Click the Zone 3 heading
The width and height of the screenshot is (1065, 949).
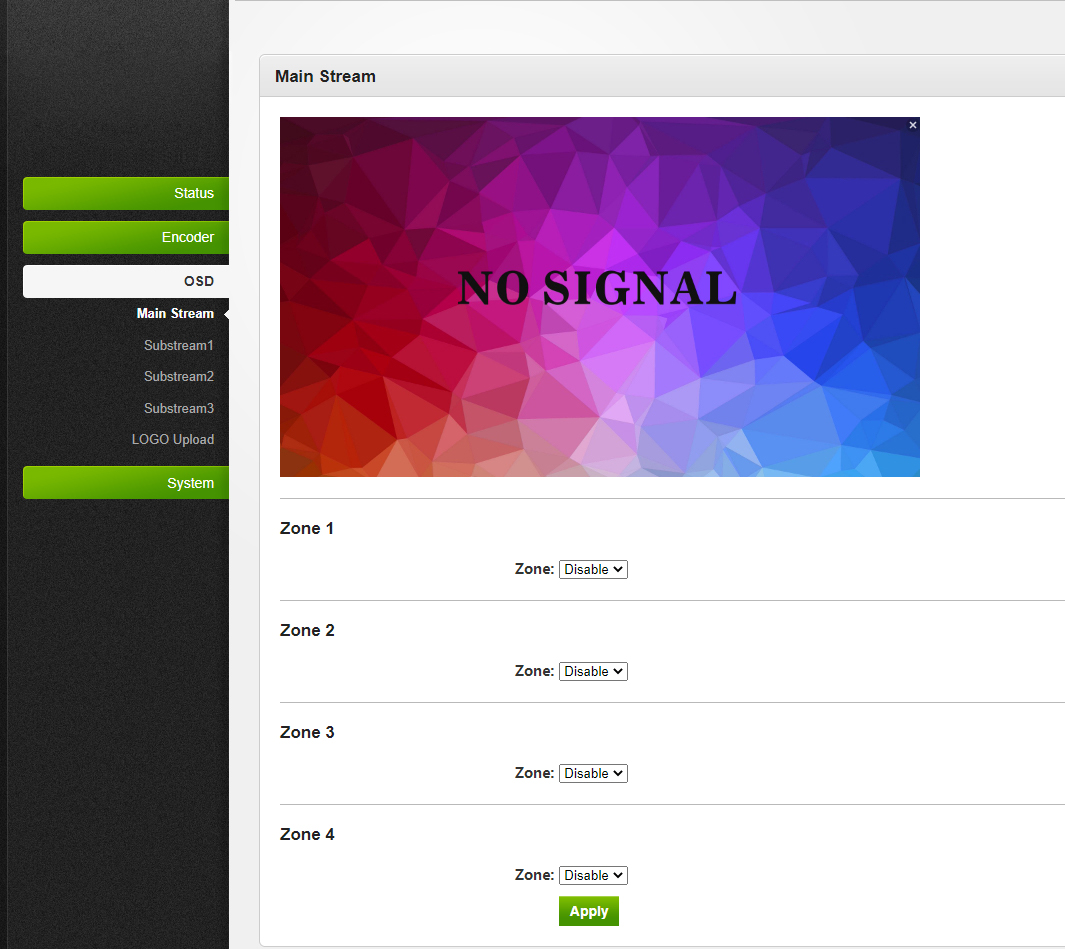307,732
